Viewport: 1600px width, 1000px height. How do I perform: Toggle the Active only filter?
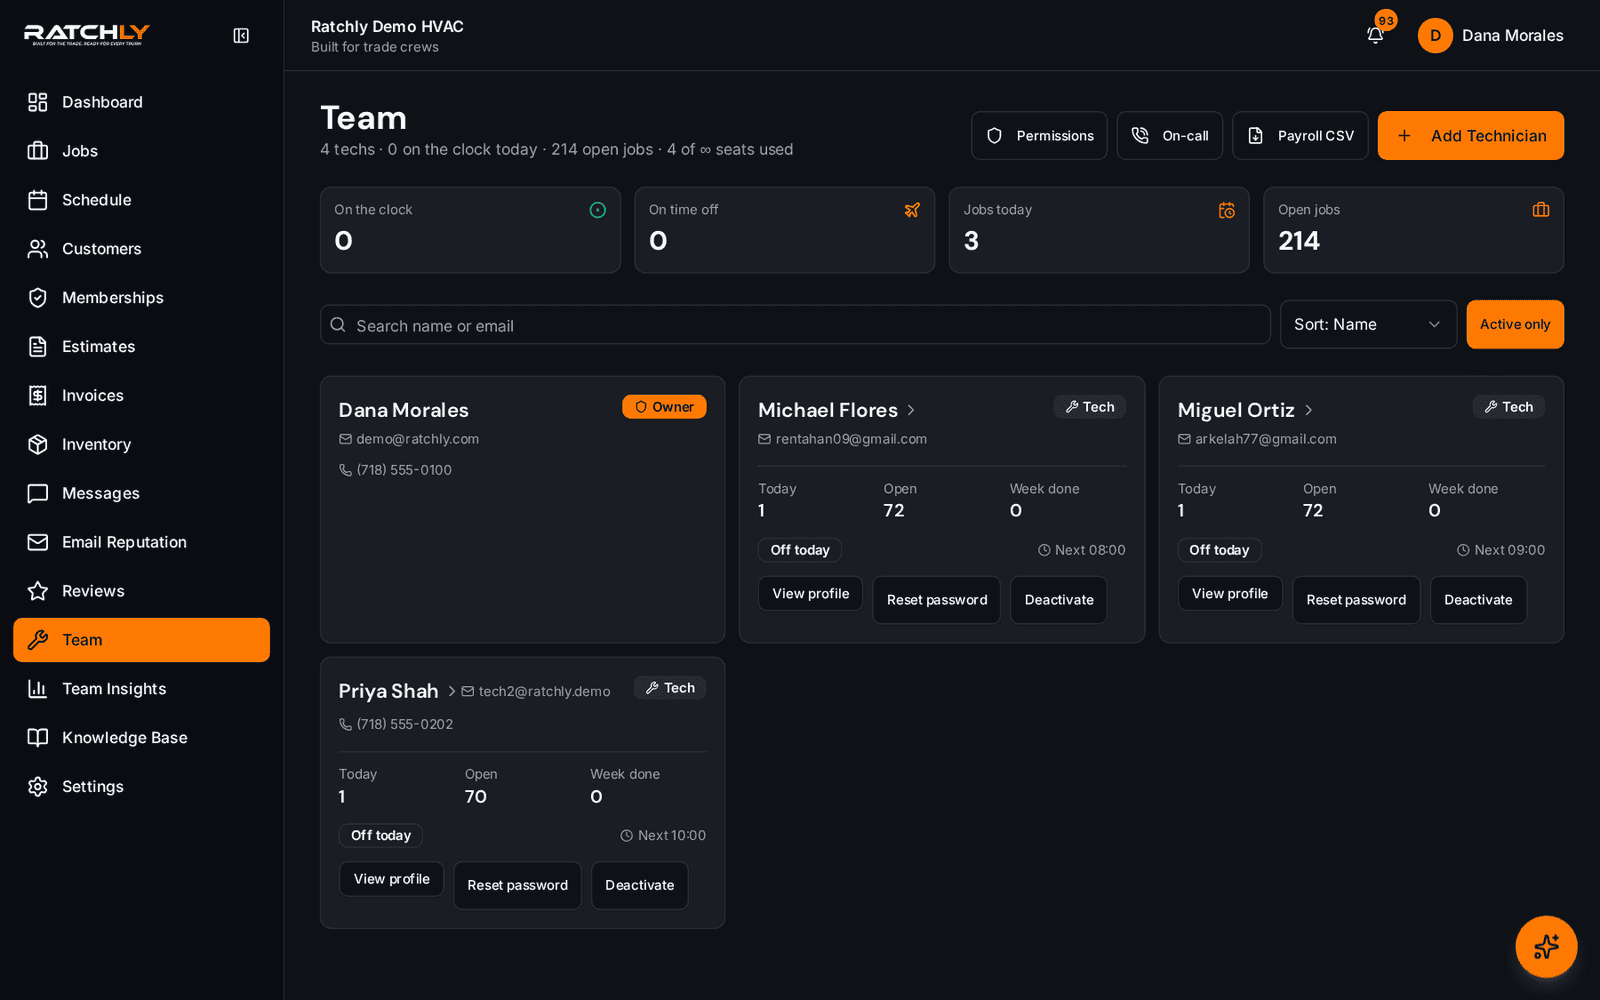[x=1515, y=324]
